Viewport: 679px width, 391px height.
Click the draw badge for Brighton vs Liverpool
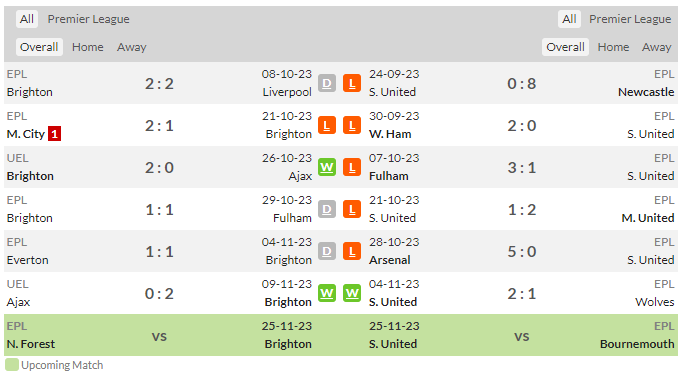point(327,83)
